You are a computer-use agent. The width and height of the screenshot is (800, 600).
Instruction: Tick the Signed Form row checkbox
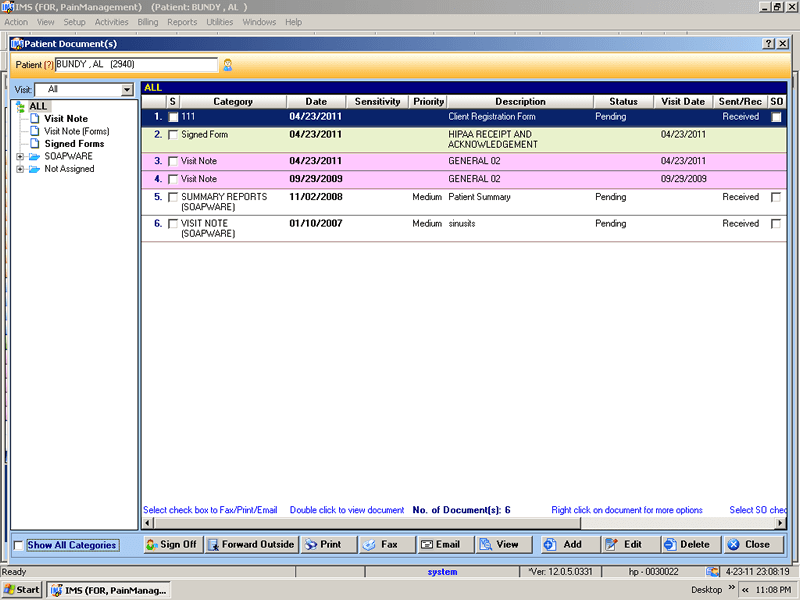(173, 134)
